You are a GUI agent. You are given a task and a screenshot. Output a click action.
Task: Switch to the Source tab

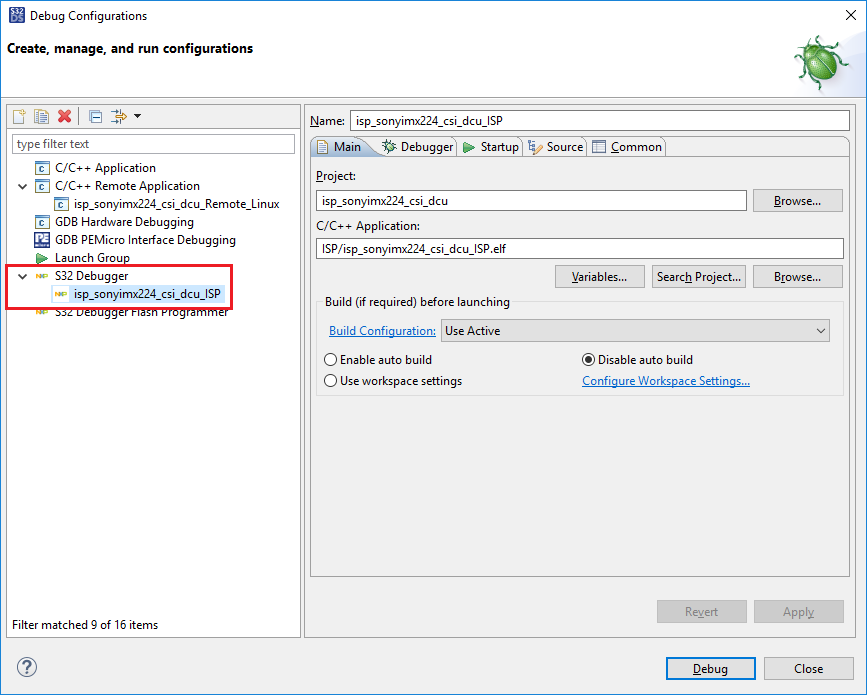(556, 147)
